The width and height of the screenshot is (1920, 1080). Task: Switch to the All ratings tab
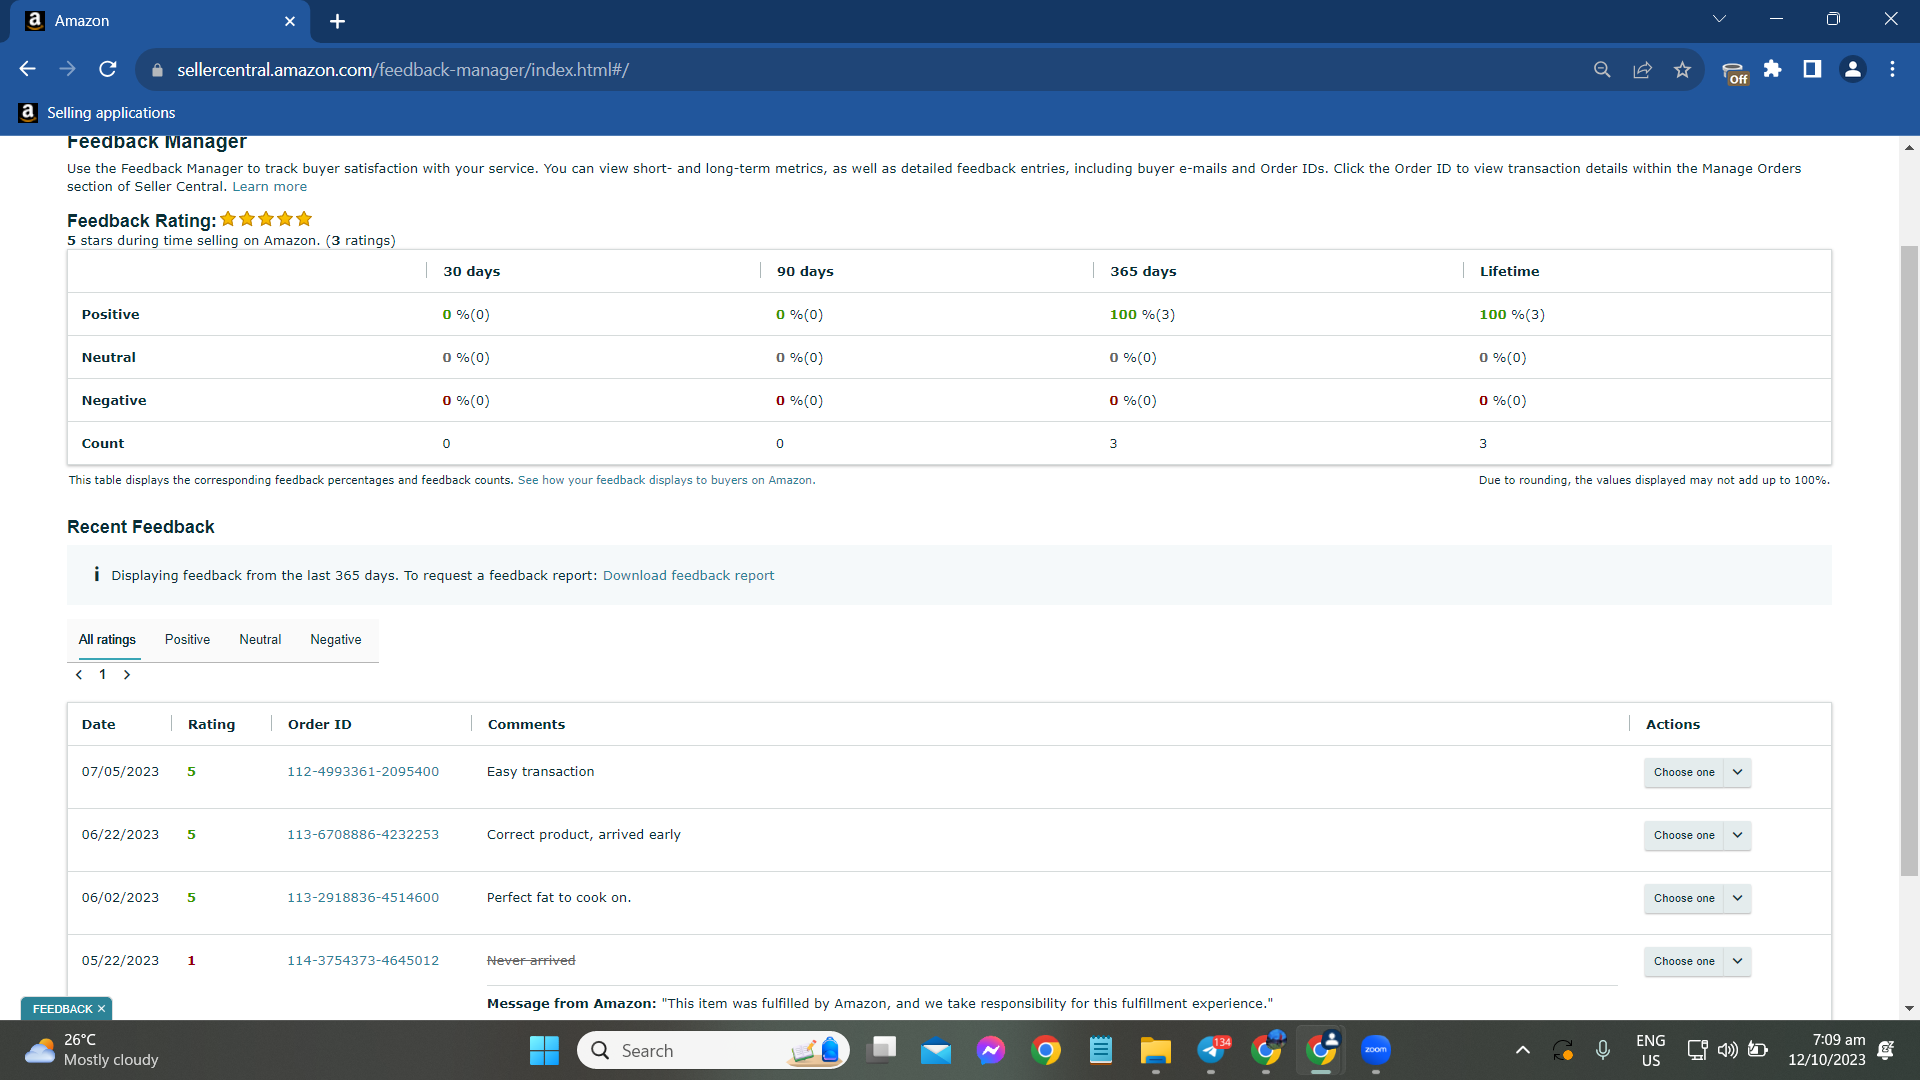(x=107, y=640)
